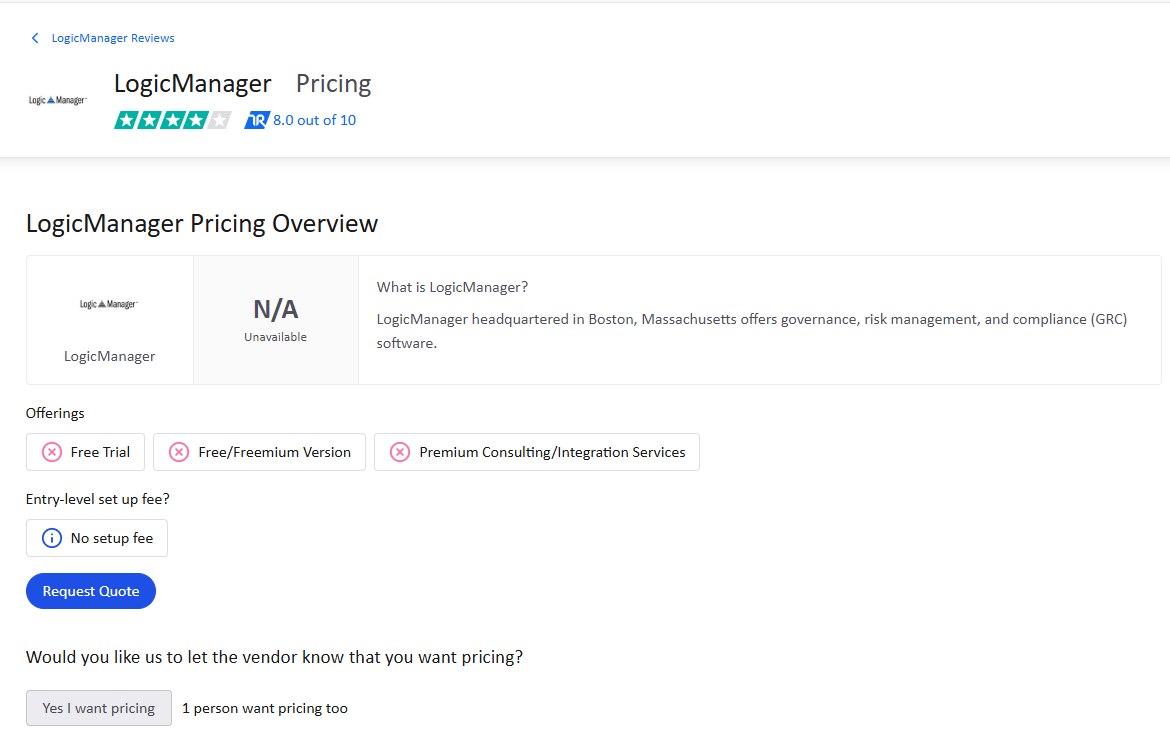Select the No setup fee chip
The height and width of the screenshot is (749, 1170).
[x=97, y=538]
